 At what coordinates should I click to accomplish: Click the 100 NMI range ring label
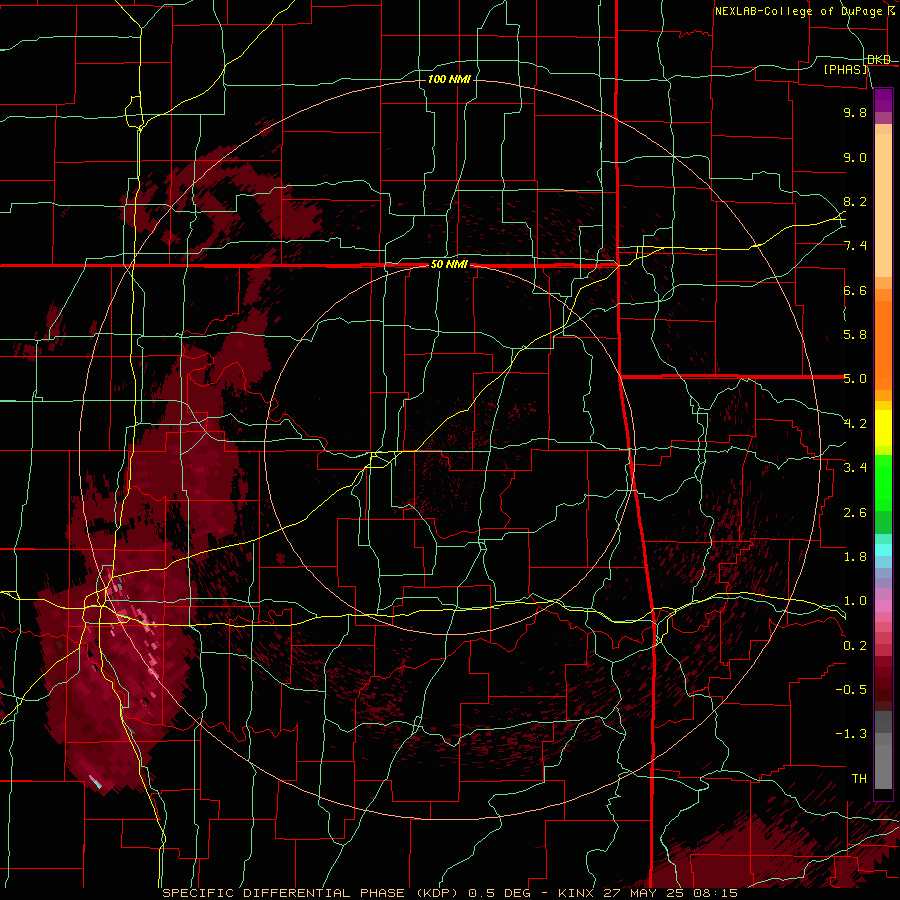pos(449,79)
